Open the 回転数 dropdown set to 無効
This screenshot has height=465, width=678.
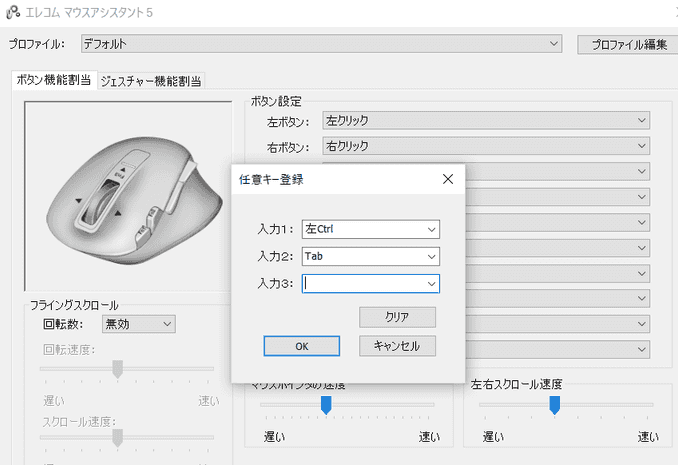pyautogui.click(x=138, y=323)
